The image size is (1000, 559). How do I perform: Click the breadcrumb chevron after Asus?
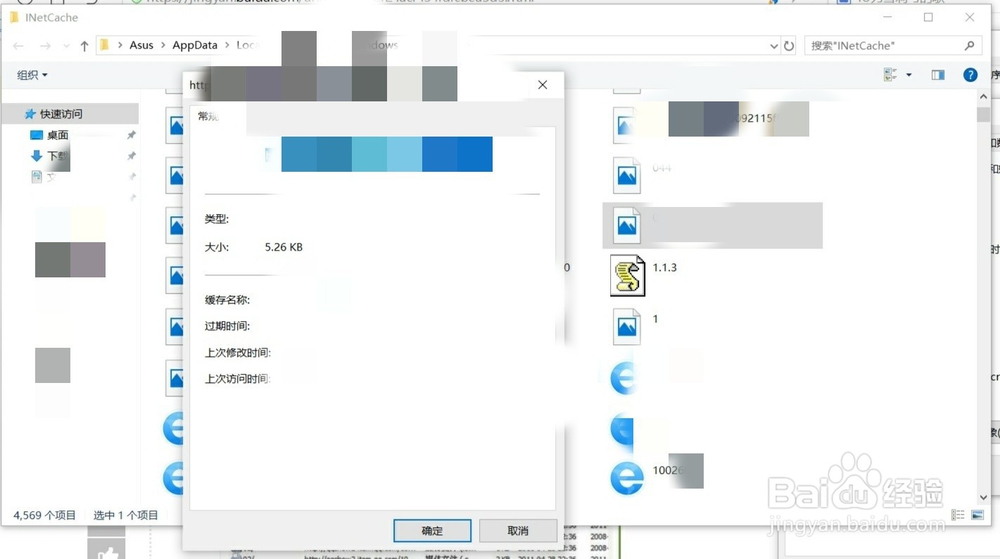click(163, 45)
